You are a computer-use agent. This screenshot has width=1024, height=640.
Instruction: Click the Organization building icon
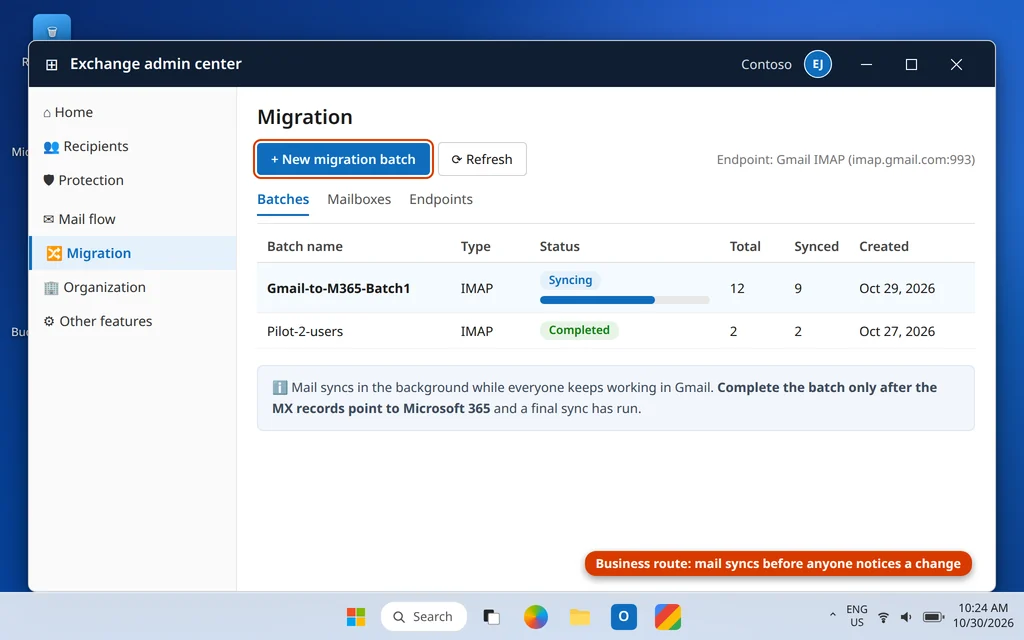point(51,287)
